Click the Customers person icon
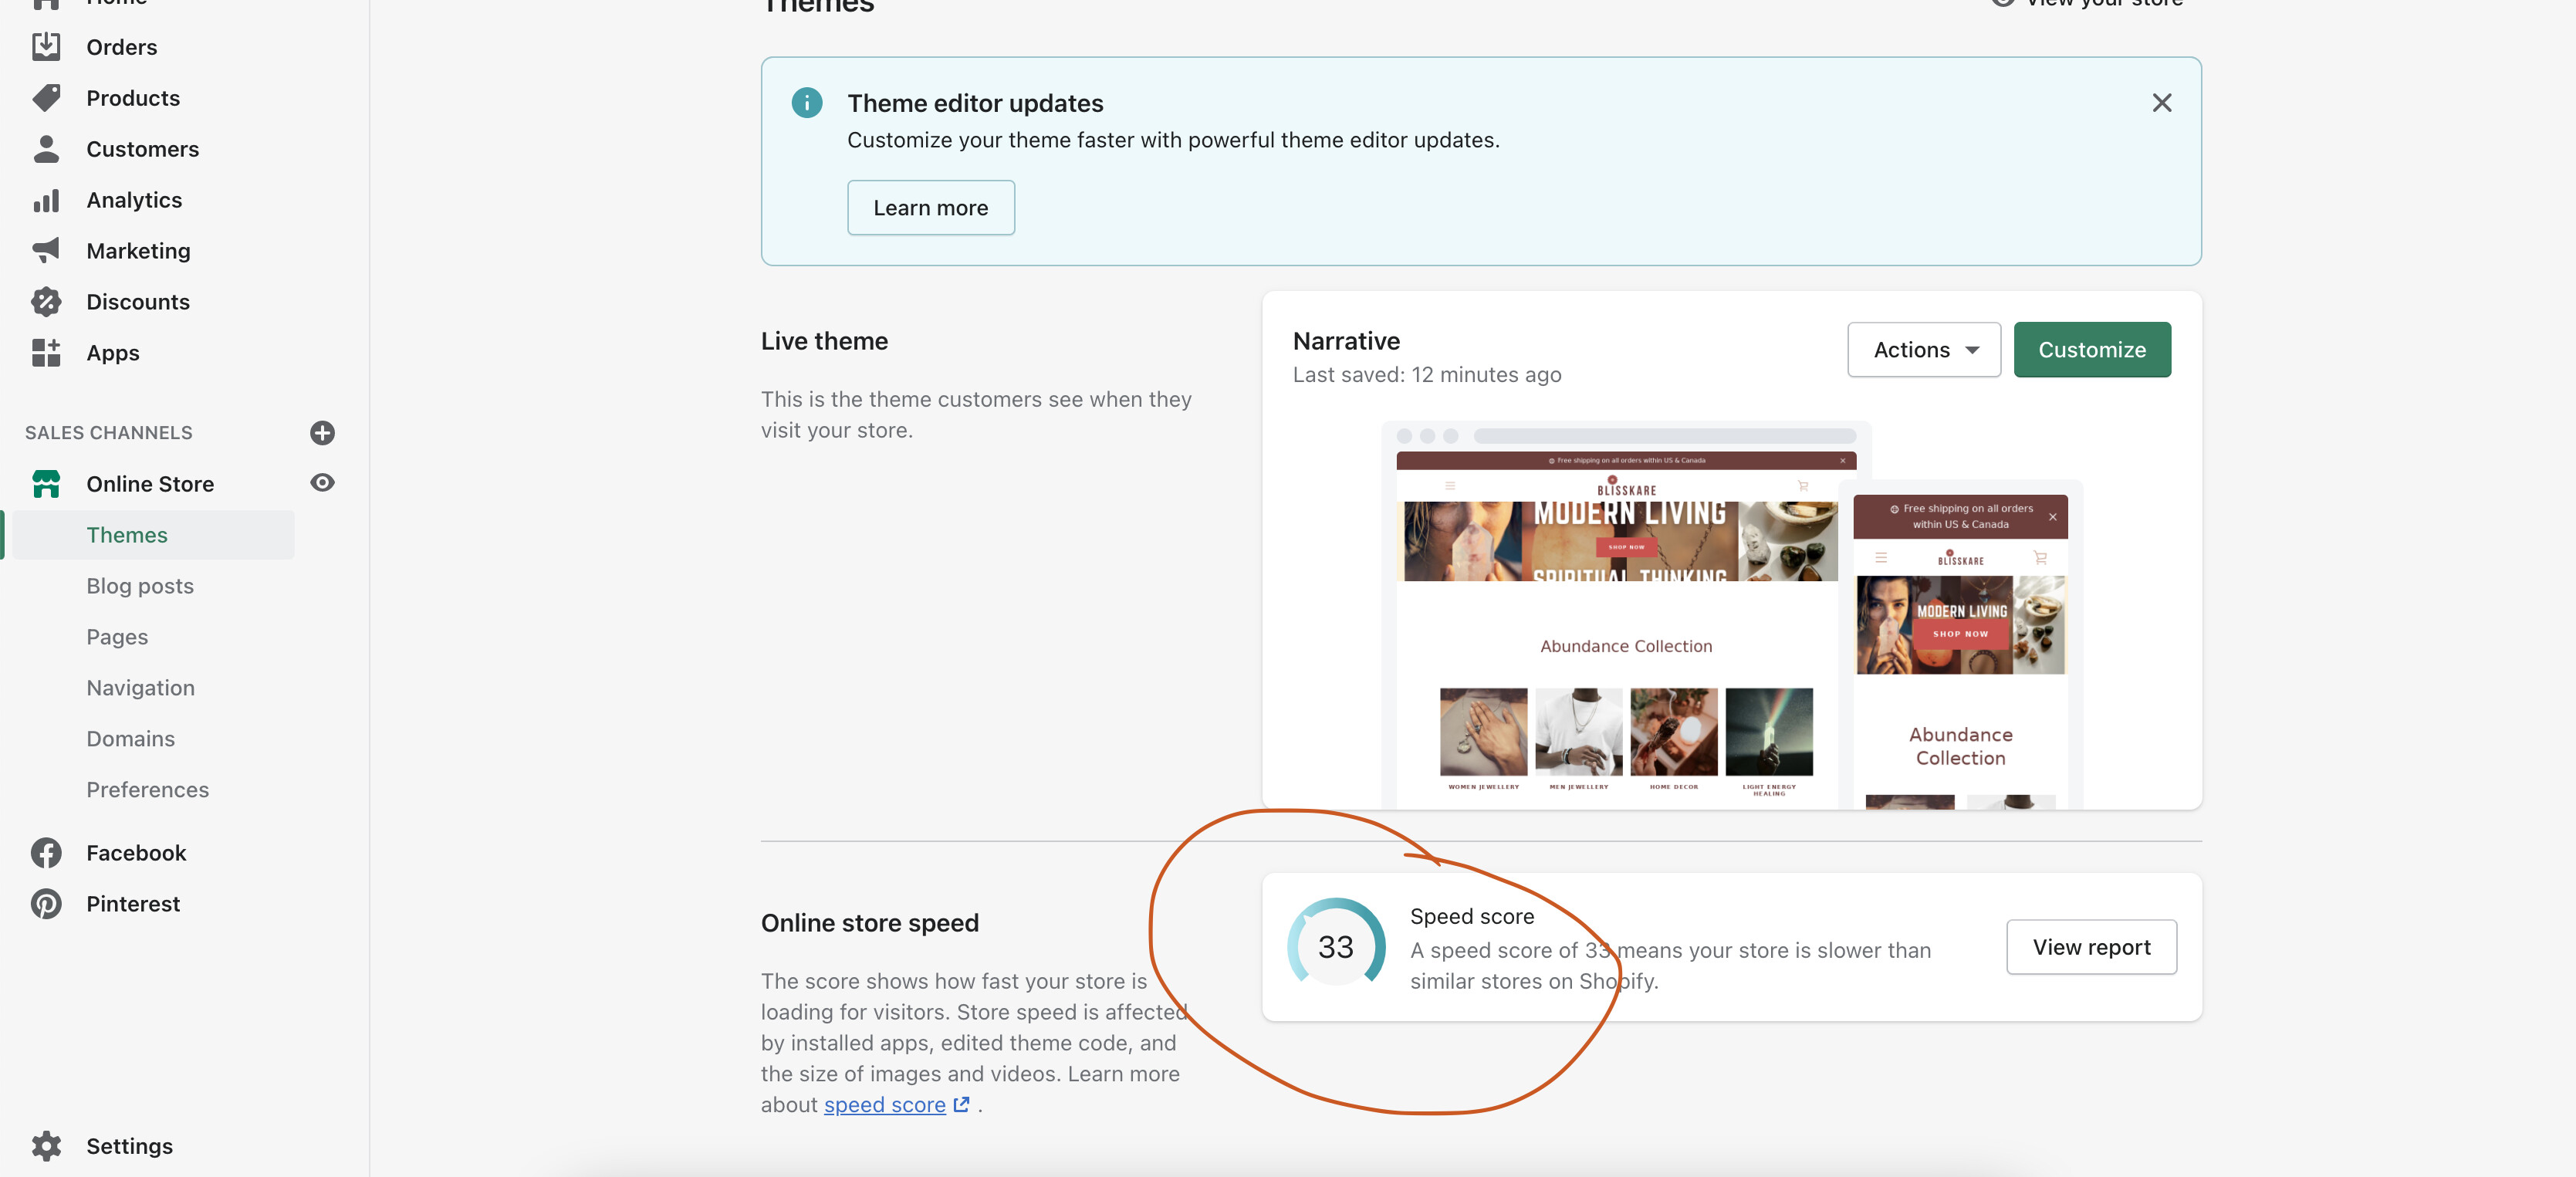Image resolution: width=2576 pixels, height=1177 pixels. [46, 149]
